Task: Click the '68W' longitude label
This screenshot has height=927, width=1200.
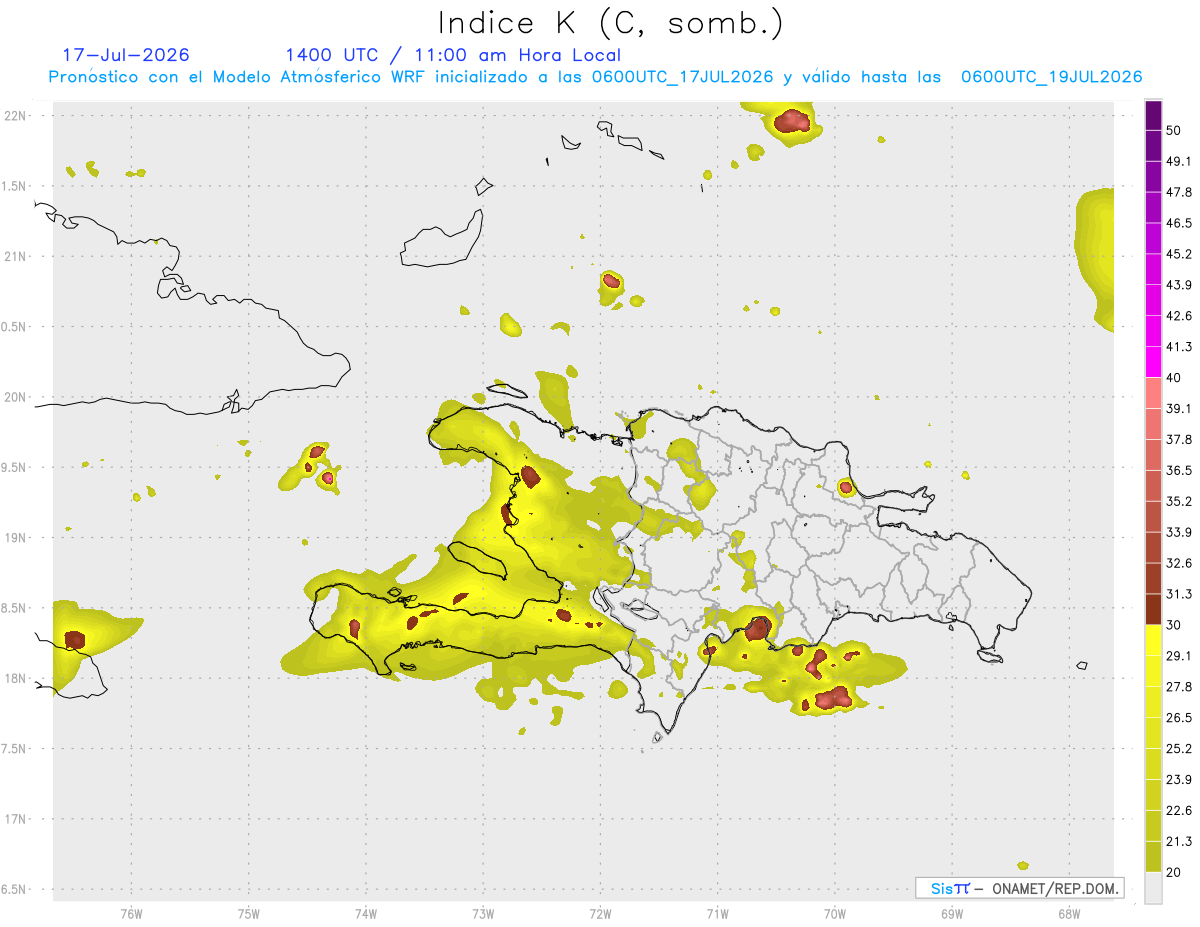Action: pos(1069,913)
